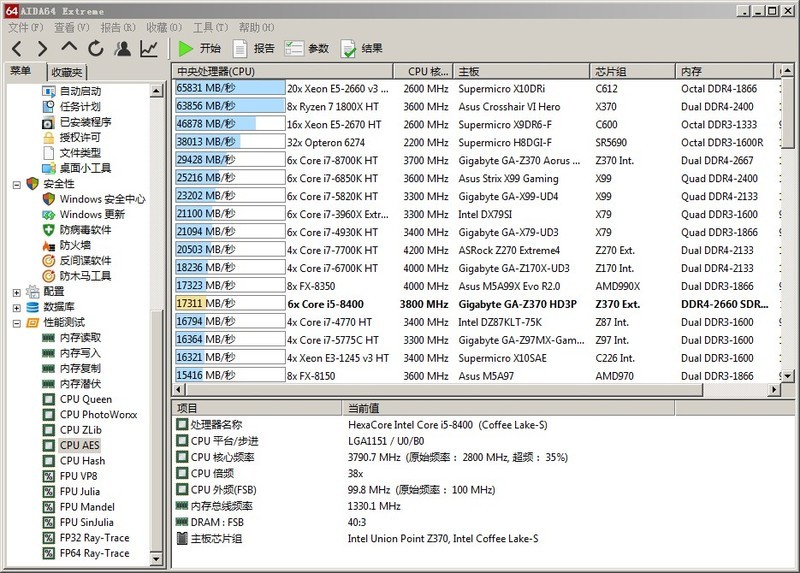
Task: Click the CPU ZLib benchmark icon
Action: [x=48, y=430]
